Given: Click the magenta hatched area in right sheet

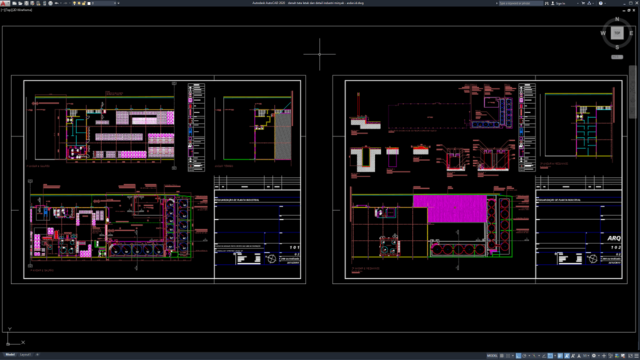Looking at the screenshot, I should [450, 208].
